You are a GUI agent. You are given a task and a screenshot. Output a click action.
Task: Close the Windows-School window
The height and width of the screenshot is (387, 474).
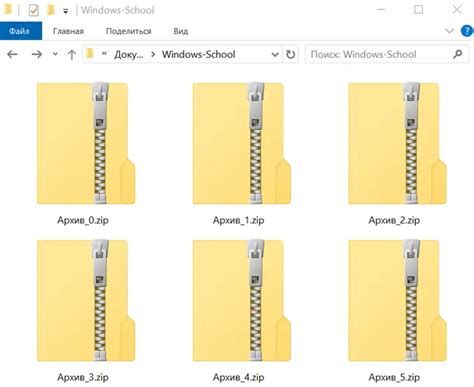[x=457, y=10]
